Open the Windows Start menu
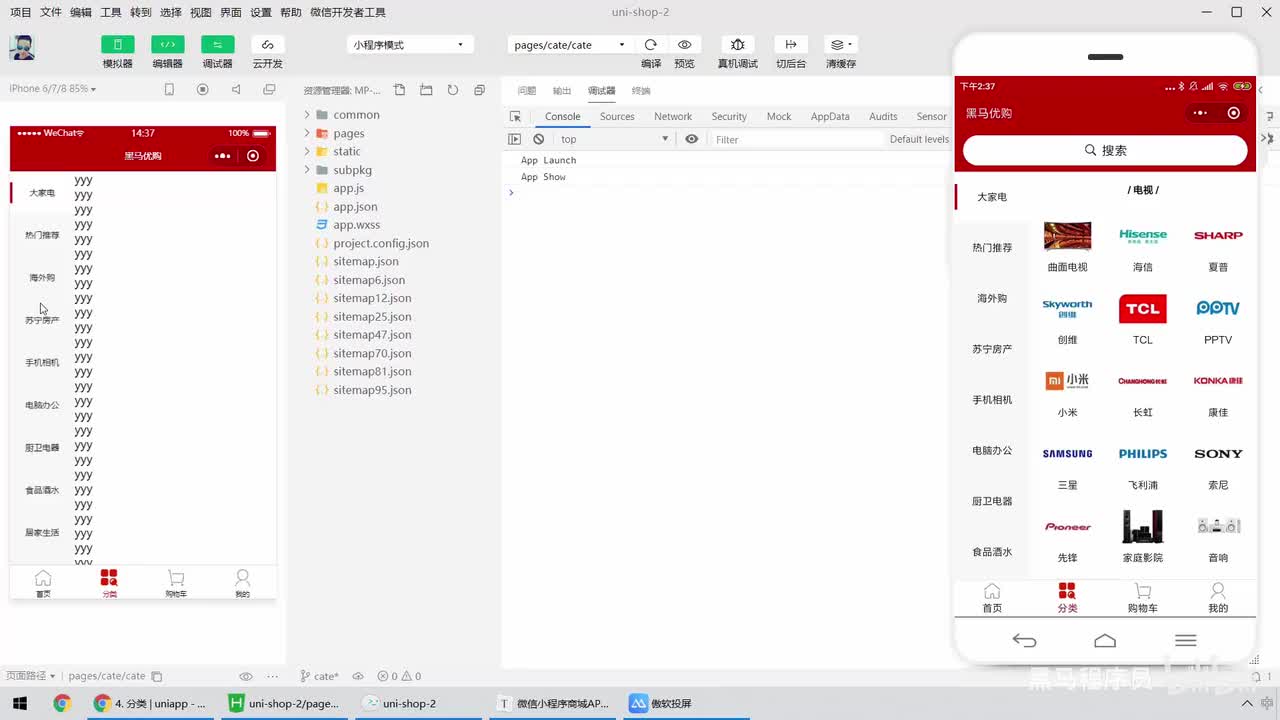 tap(20, 703)
